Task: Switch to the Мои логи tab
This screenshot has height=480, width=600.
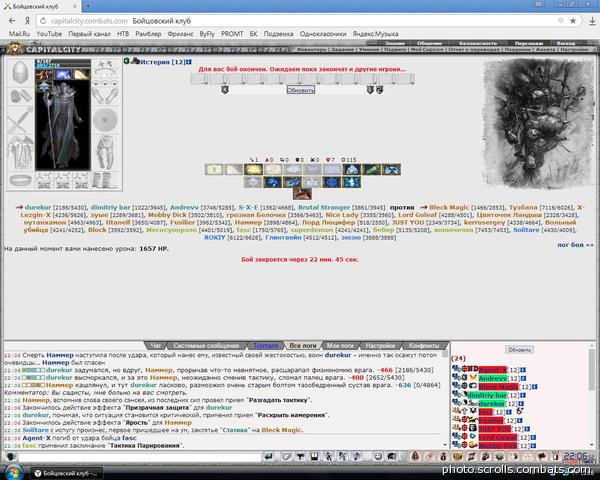Action: tap(340, 346)
